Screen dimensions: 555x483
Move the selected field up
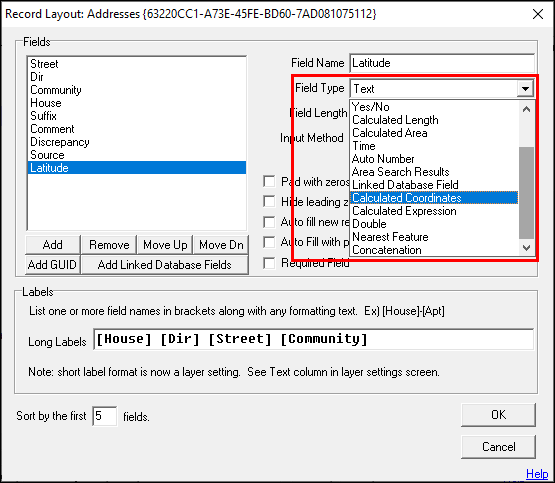165,245
